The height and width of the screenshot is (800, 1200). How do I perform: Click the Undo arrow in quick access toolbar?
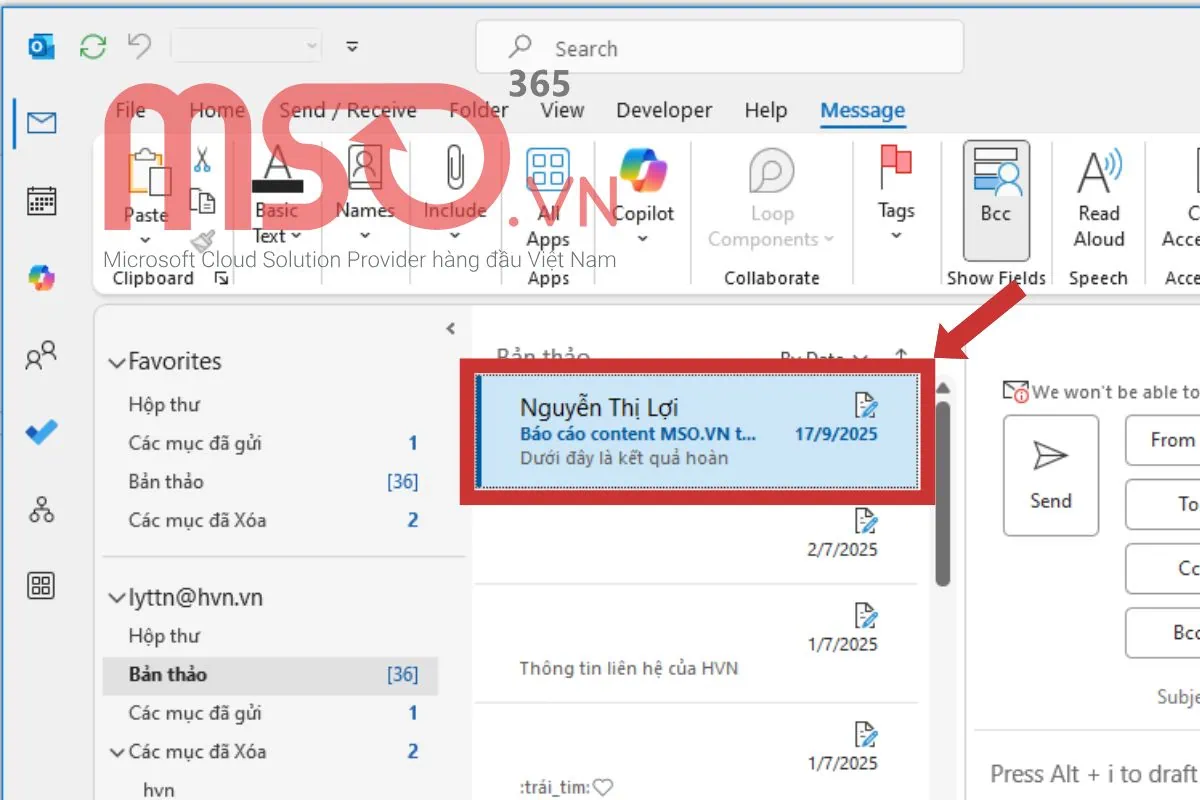tap(139, 47)
